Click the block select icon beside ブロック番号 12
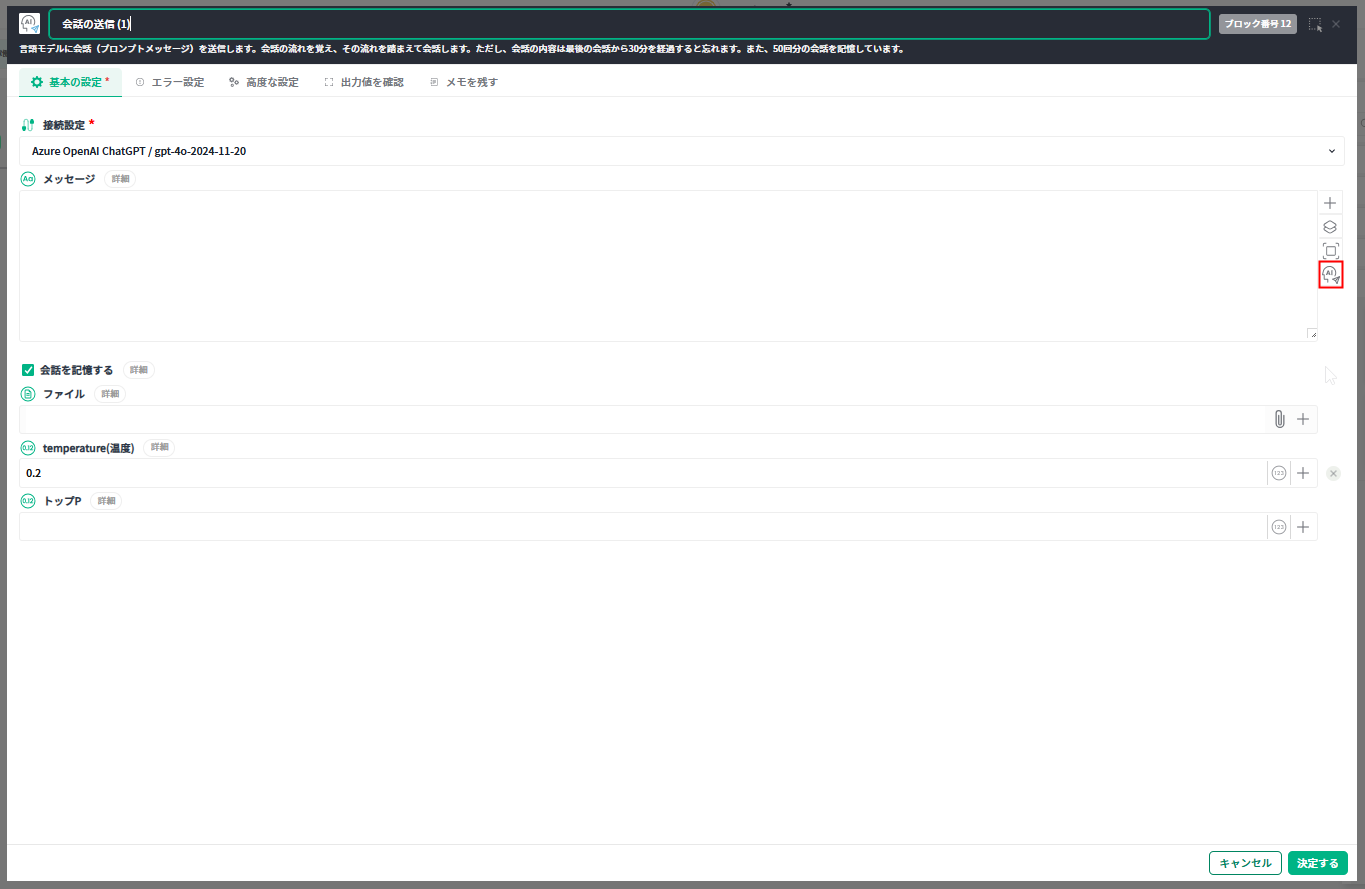Viewport: 1365px width, 889px height. pos(1315,24)
